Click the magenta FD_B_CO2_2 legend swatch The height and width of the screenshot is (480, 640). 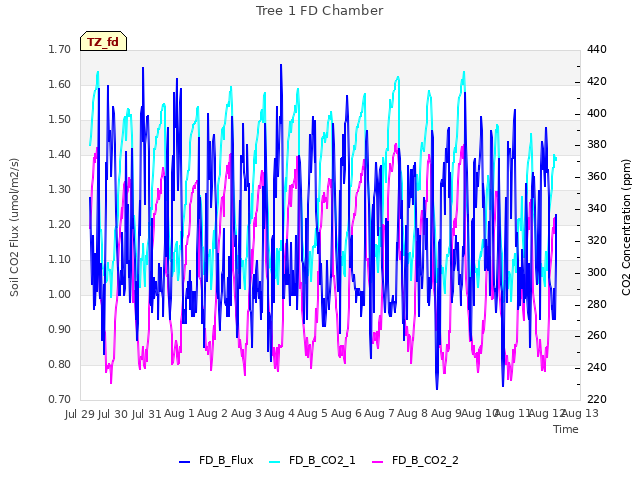point(378,462)
